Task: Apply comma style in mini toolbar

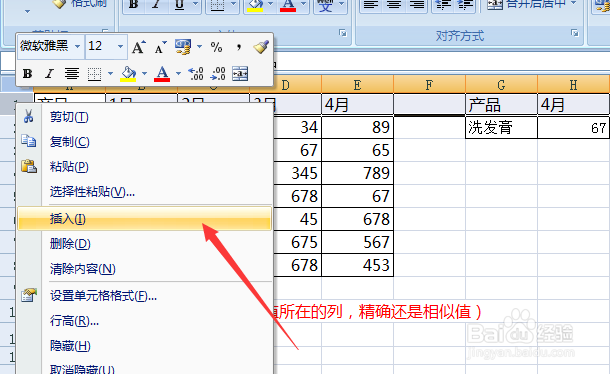Action: coord(239,47)
